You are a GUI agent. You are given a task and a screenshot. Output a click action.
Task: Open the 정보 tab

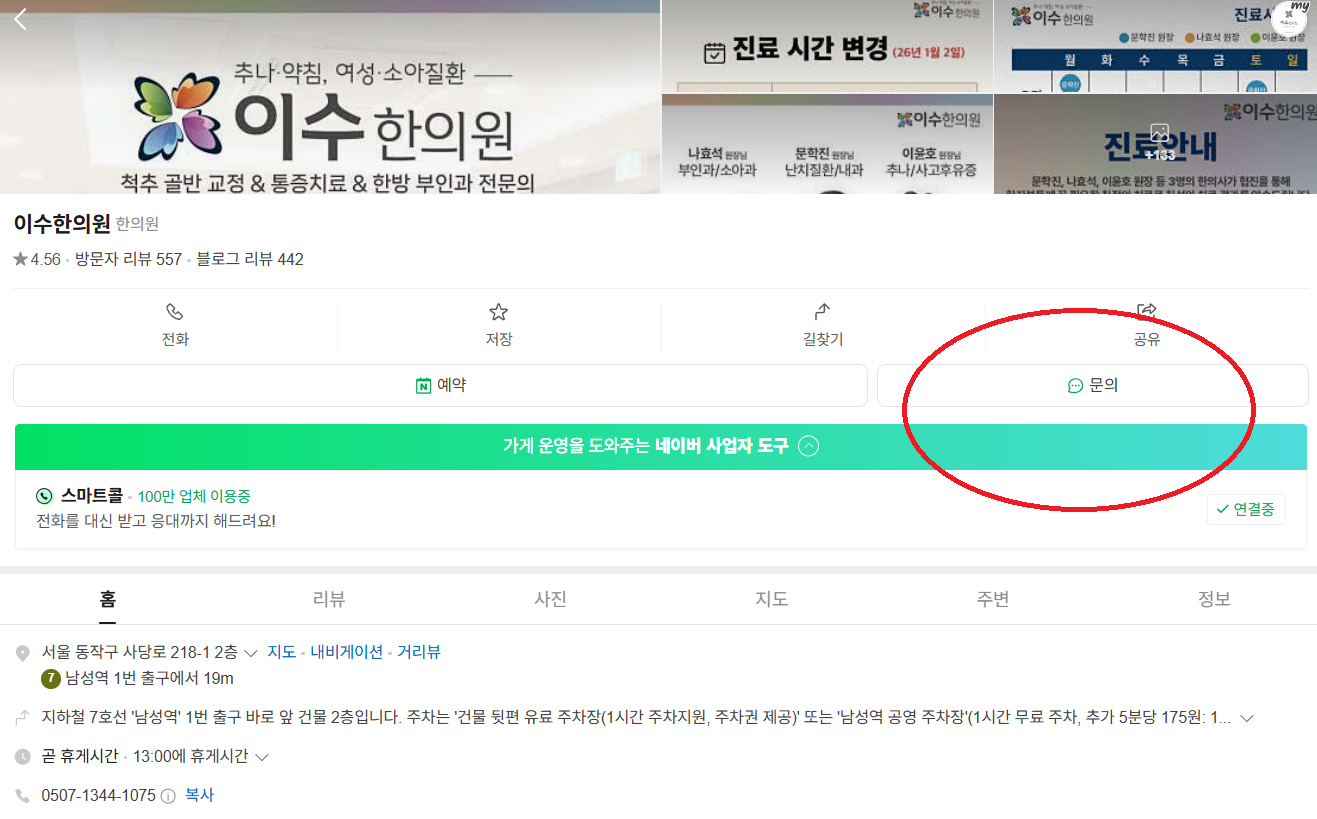[x=1214, y=599]
